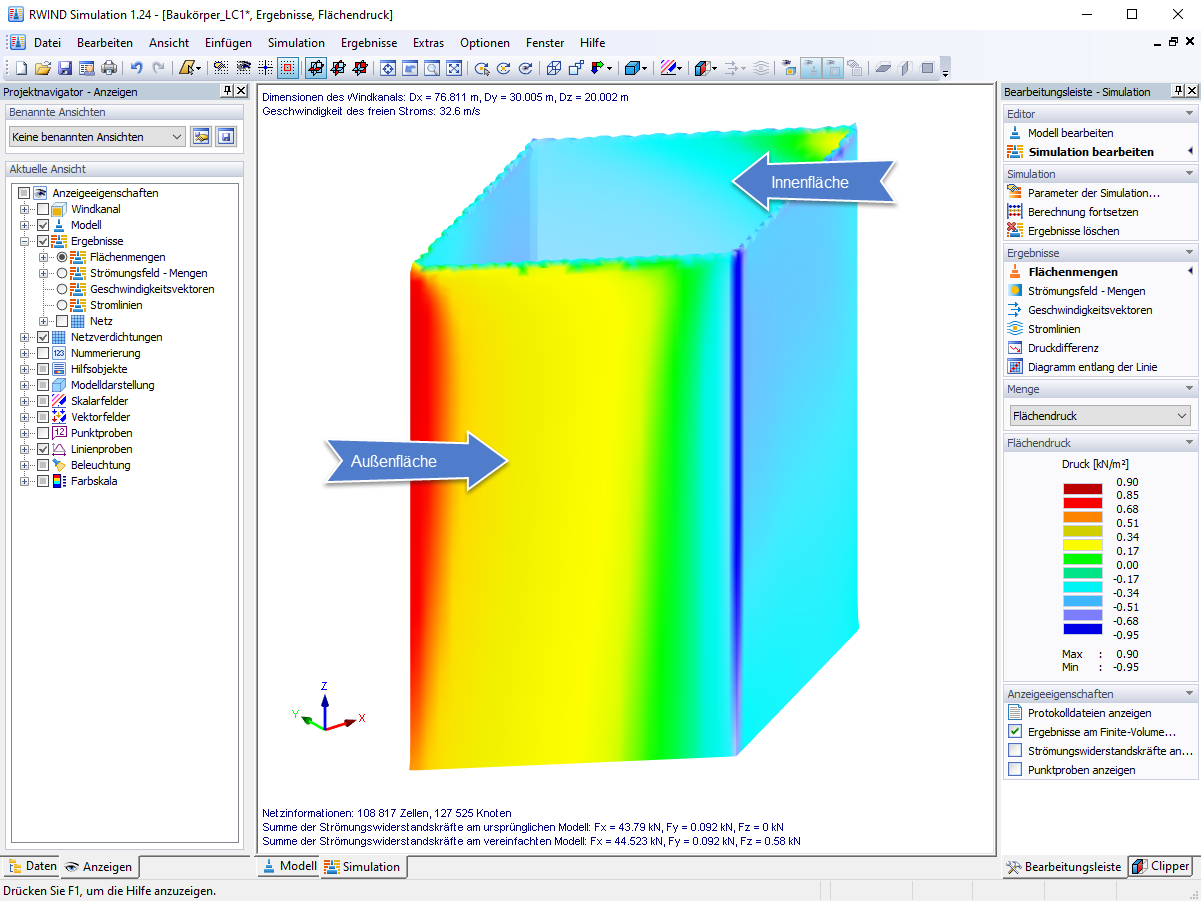
Task: Switch to the Modell tab
Action: tap(289, 867)
